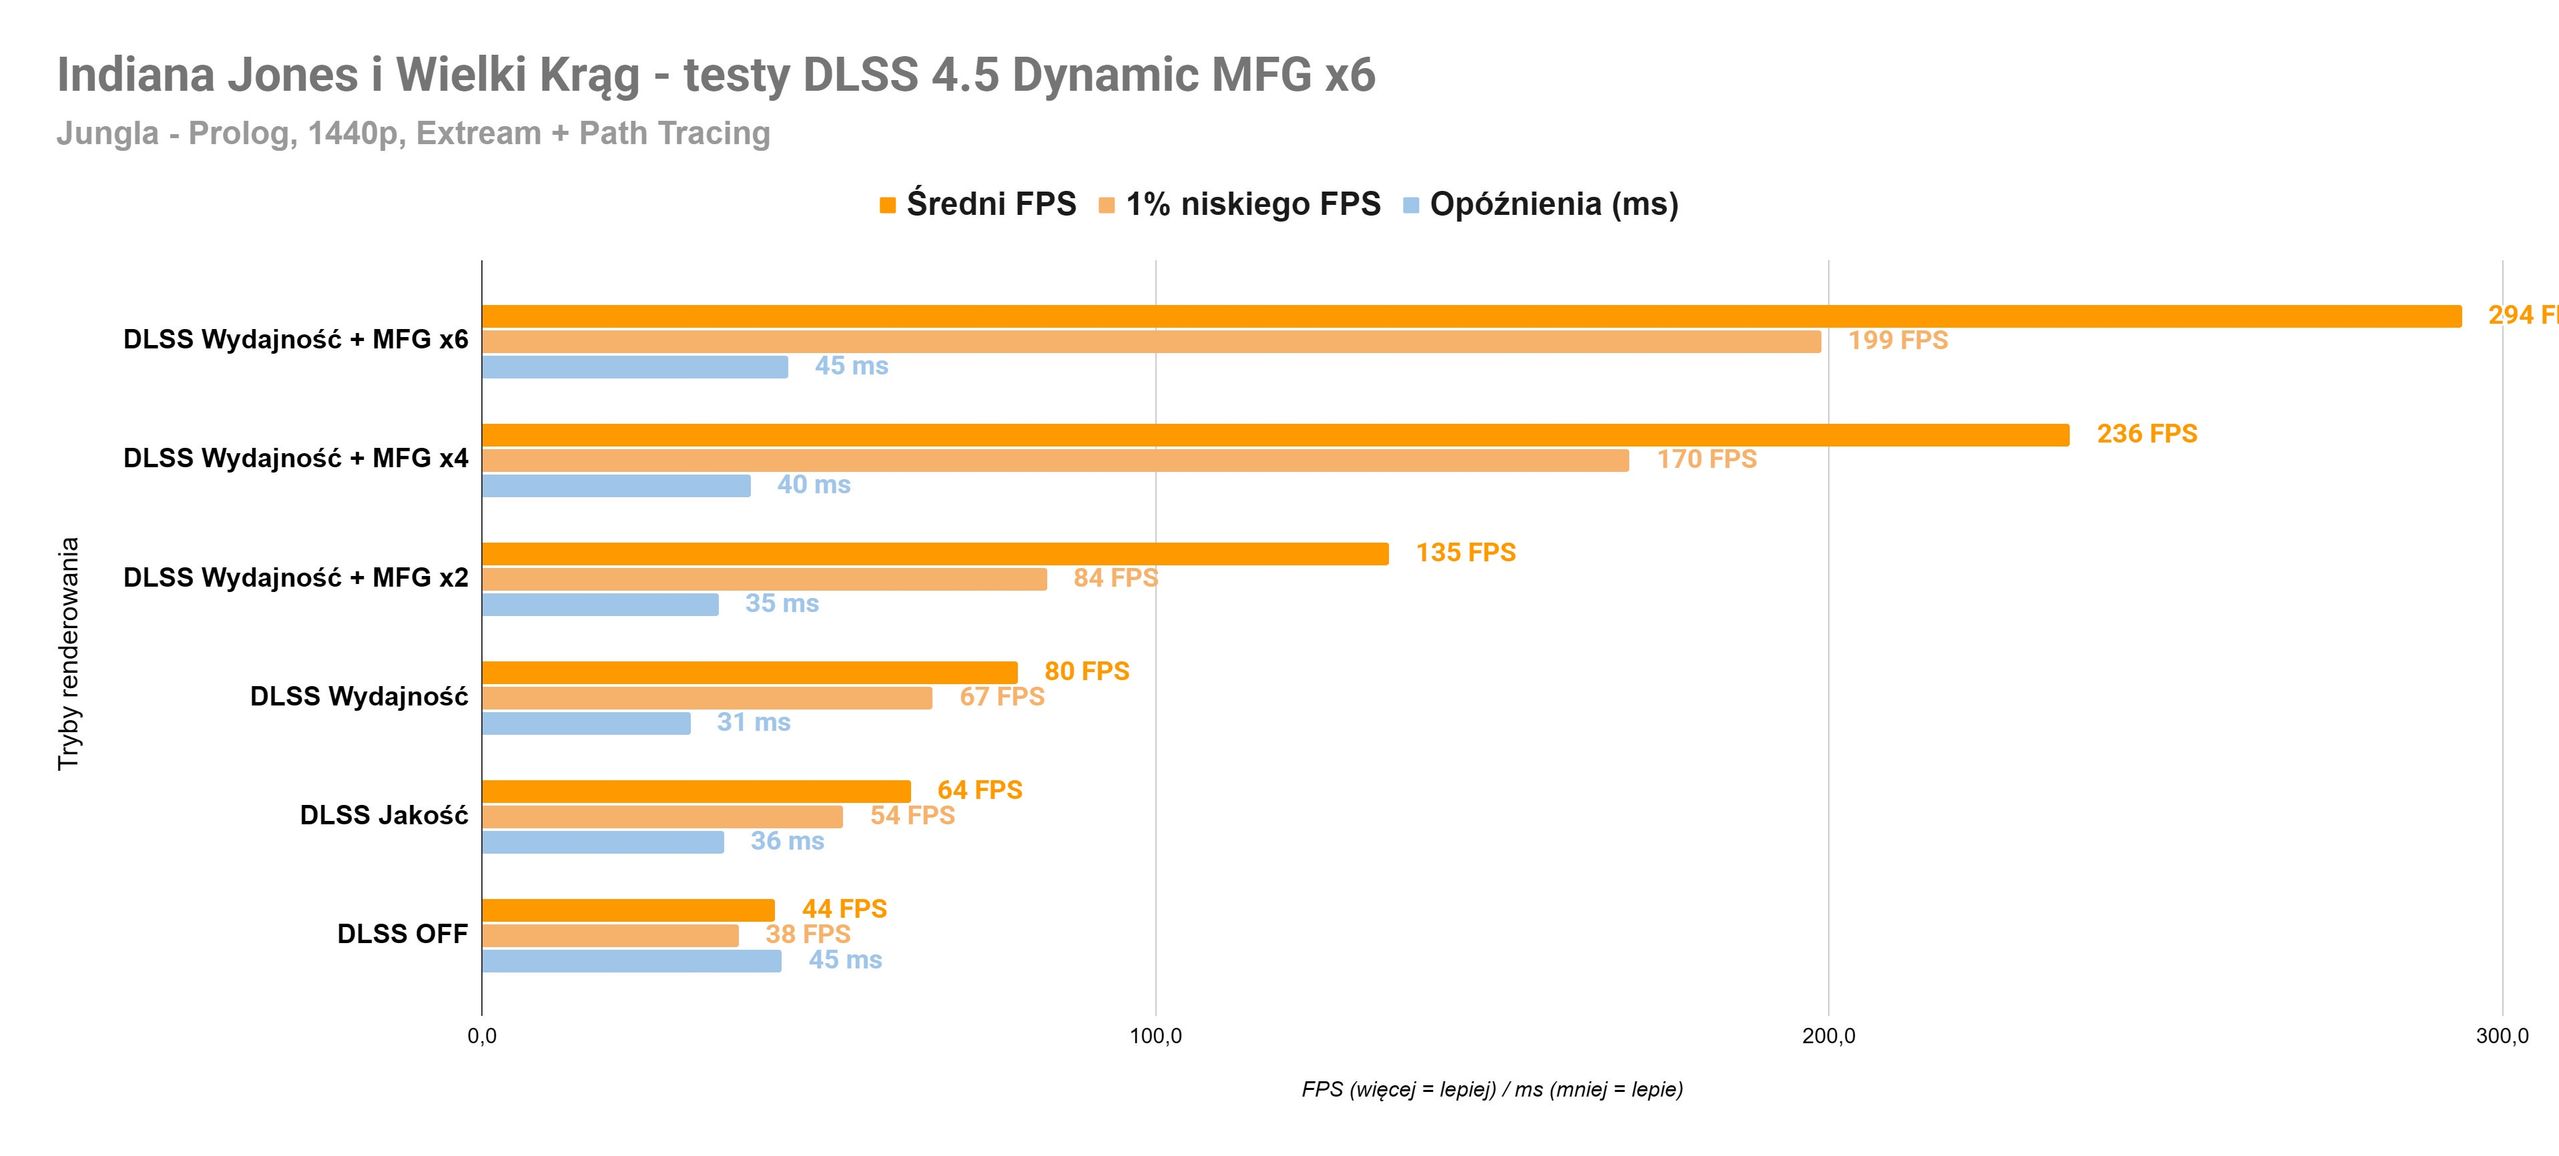Click the MFG x2 latency bar
The width and height of the screenshot is (2559, 1156).
[601, 605]
